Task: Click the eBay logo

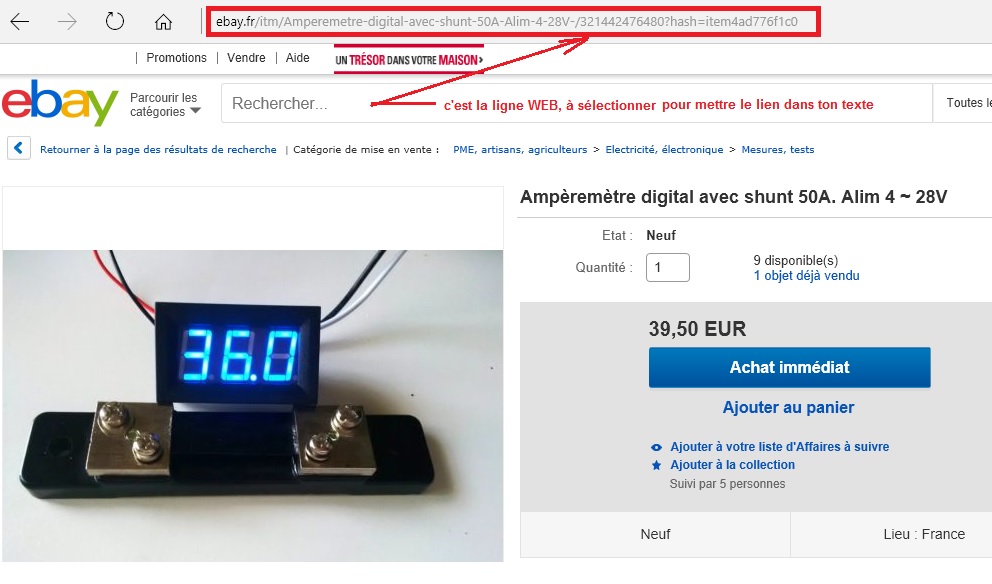Action: [x=60, y=103]
